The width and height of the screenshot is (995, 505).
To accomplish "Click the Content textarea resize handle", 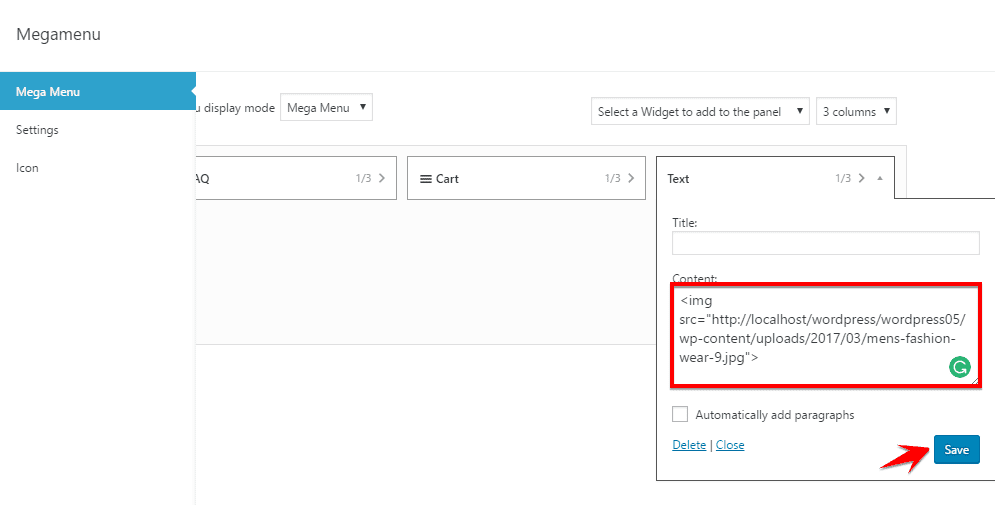I will [x=975, y=382].
